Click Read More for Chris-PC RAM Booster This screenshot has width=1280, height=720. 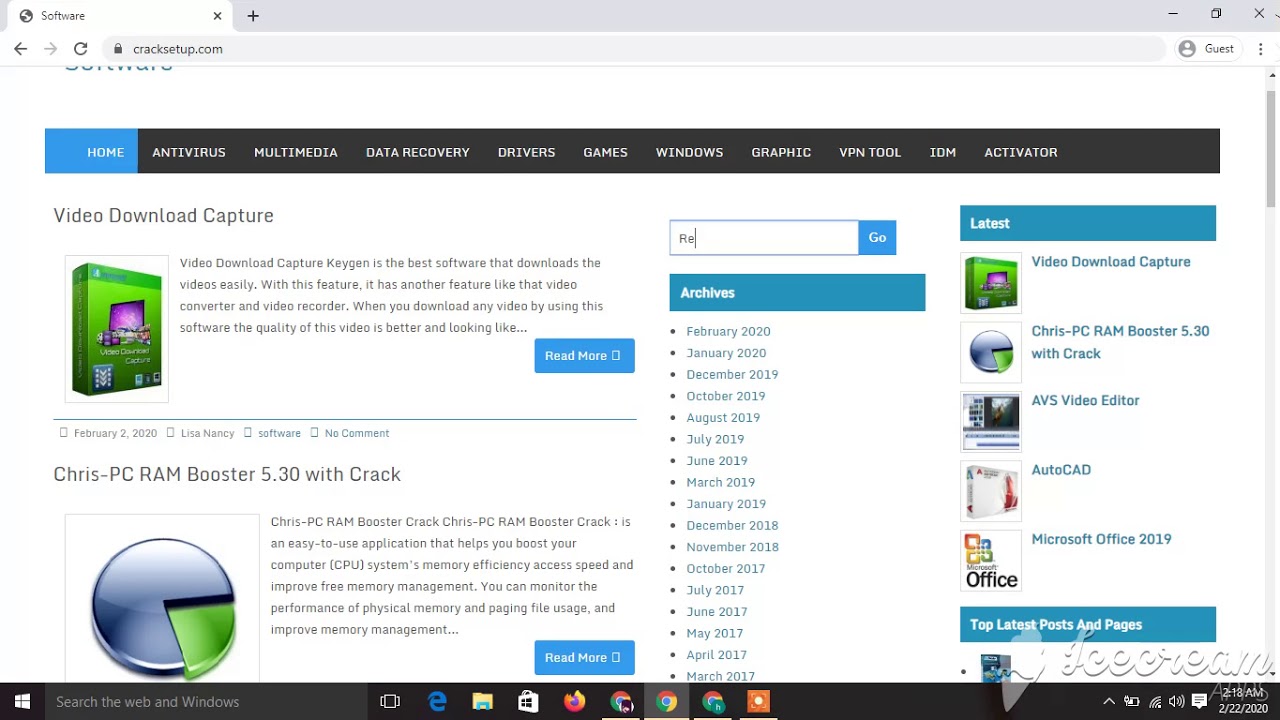coord(584,658)
